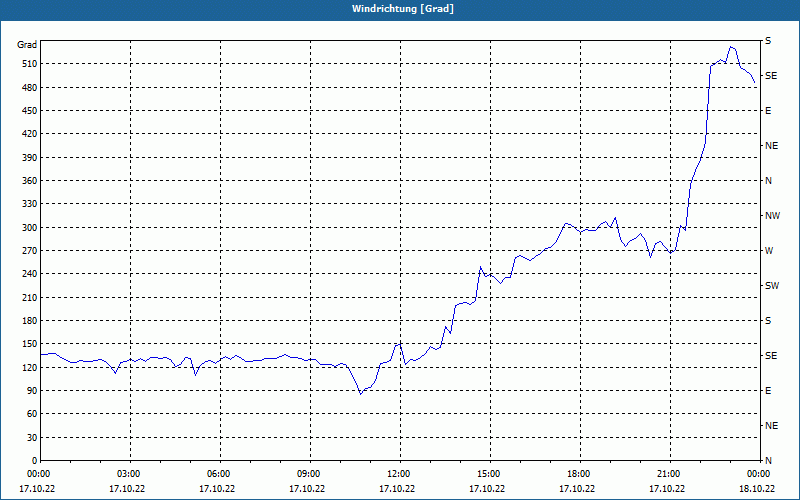Click the E compass label beside the 450 gridline
This screenshot has height=500, width=800.
point(768,111)
